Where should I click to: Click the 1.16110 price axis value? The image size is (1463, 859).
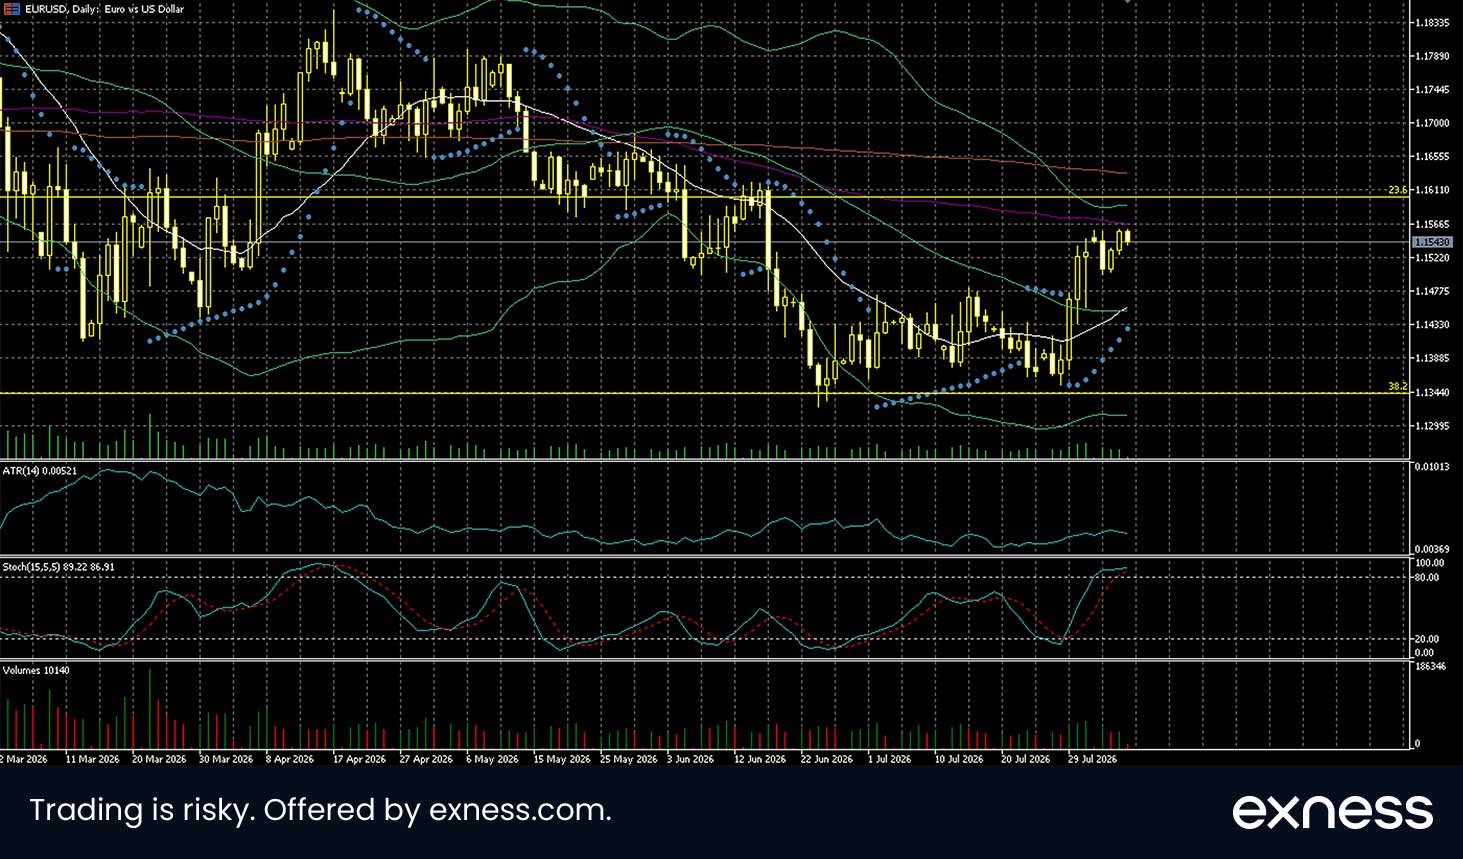1432,190
